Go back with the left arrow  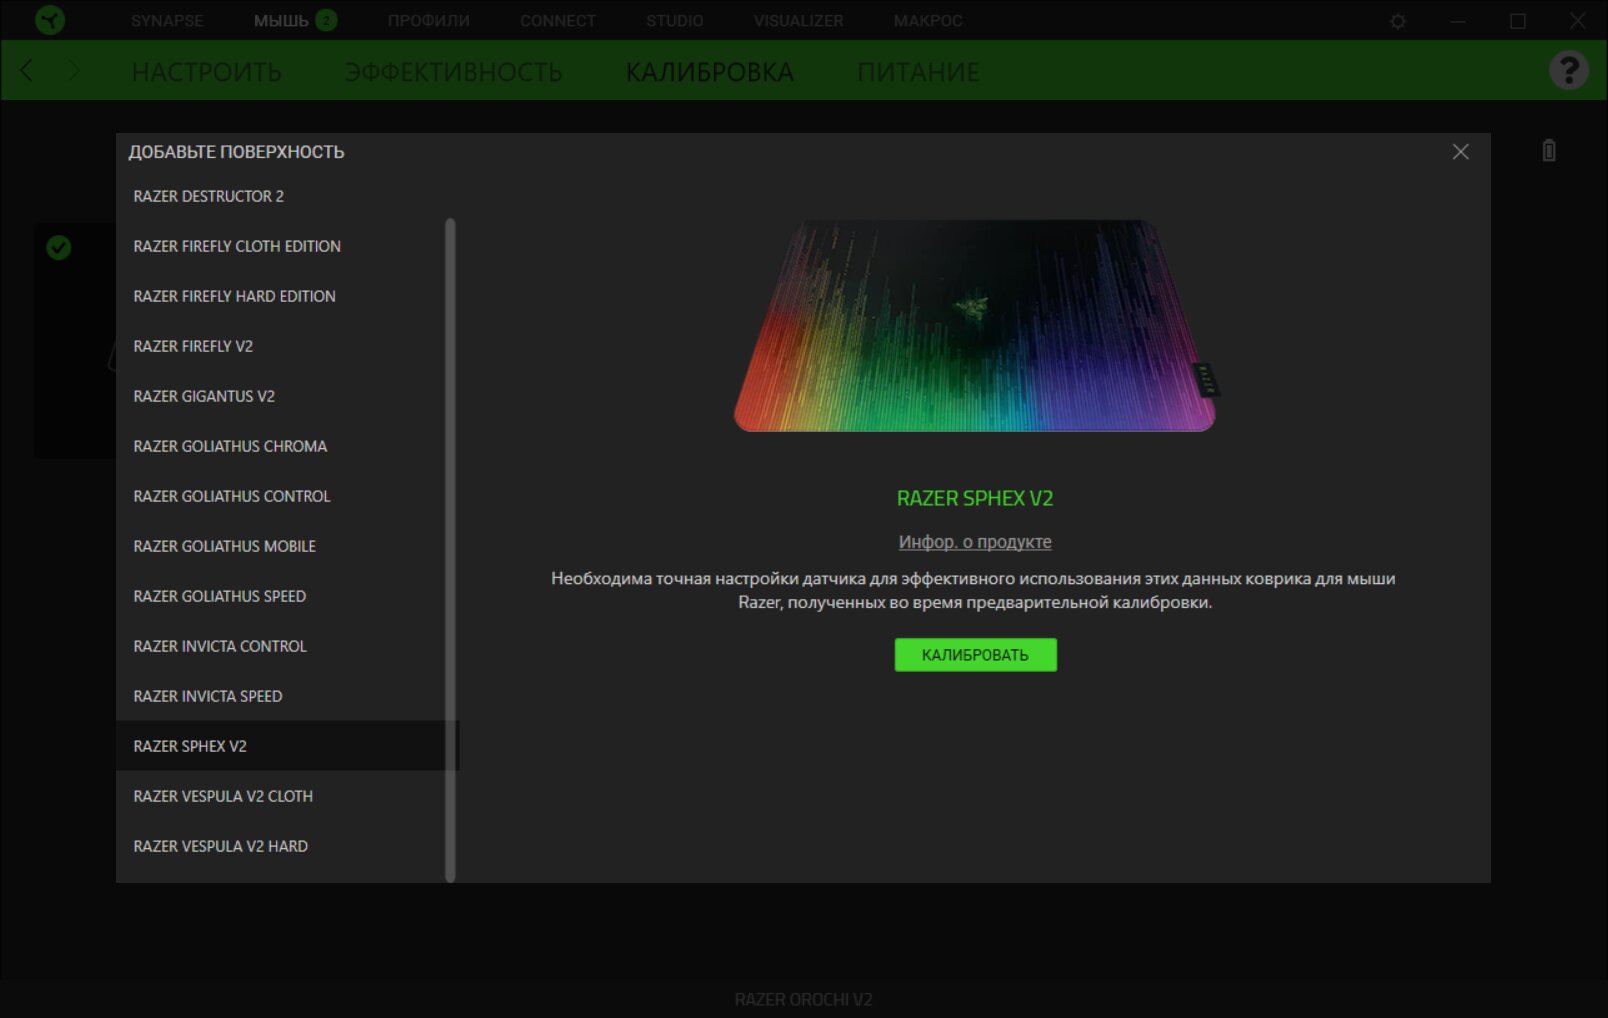click(x=27, y=70)
